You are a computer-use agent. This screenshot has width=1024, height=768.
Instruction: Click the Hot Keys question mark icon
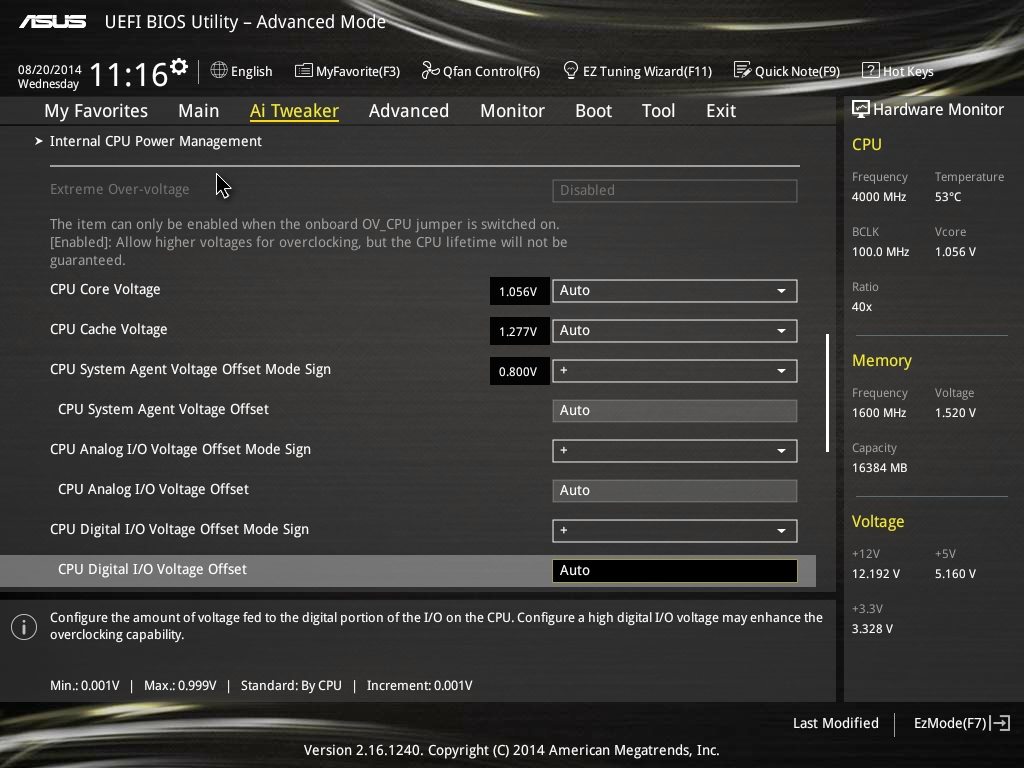(x=871, y=70)
